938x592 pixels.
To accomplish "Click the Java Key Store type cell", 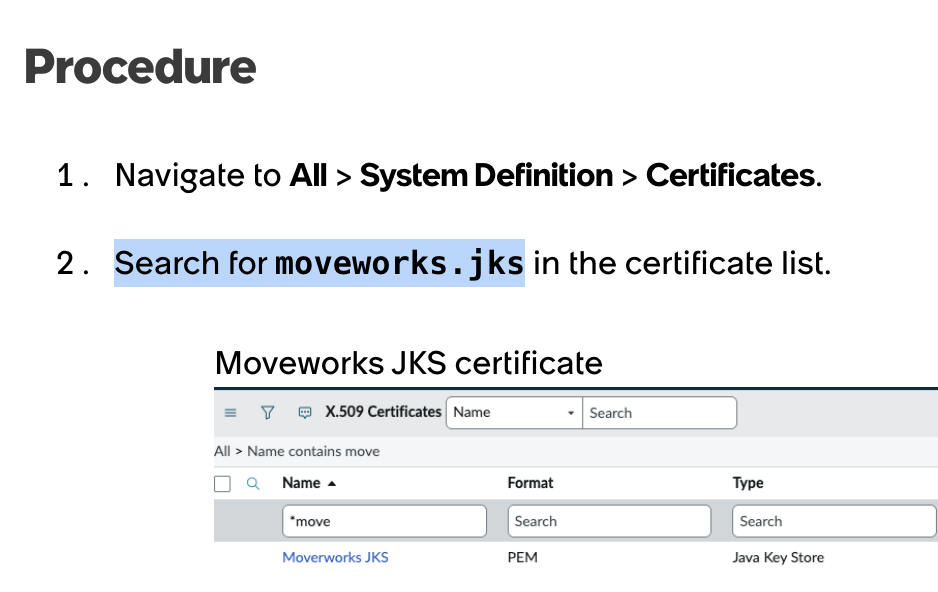I will (x=778, y=557).
